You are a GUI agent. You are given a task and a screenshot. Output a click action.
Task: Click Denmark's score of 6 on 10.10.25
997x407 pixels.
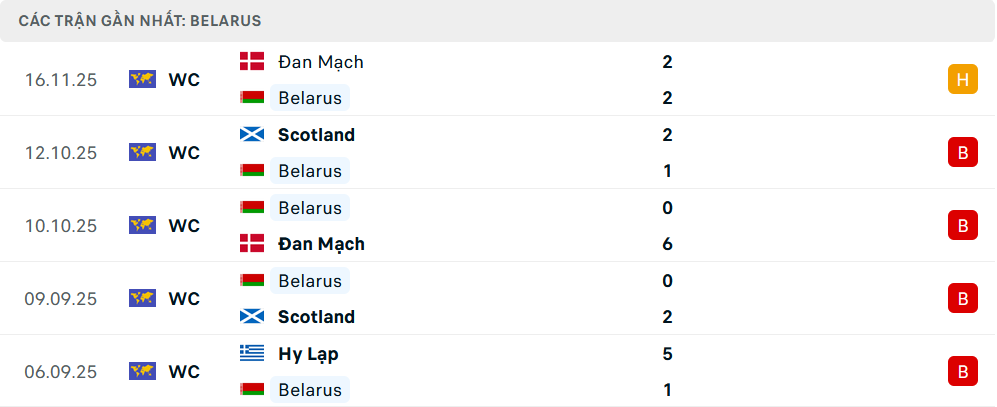(667, 243)
